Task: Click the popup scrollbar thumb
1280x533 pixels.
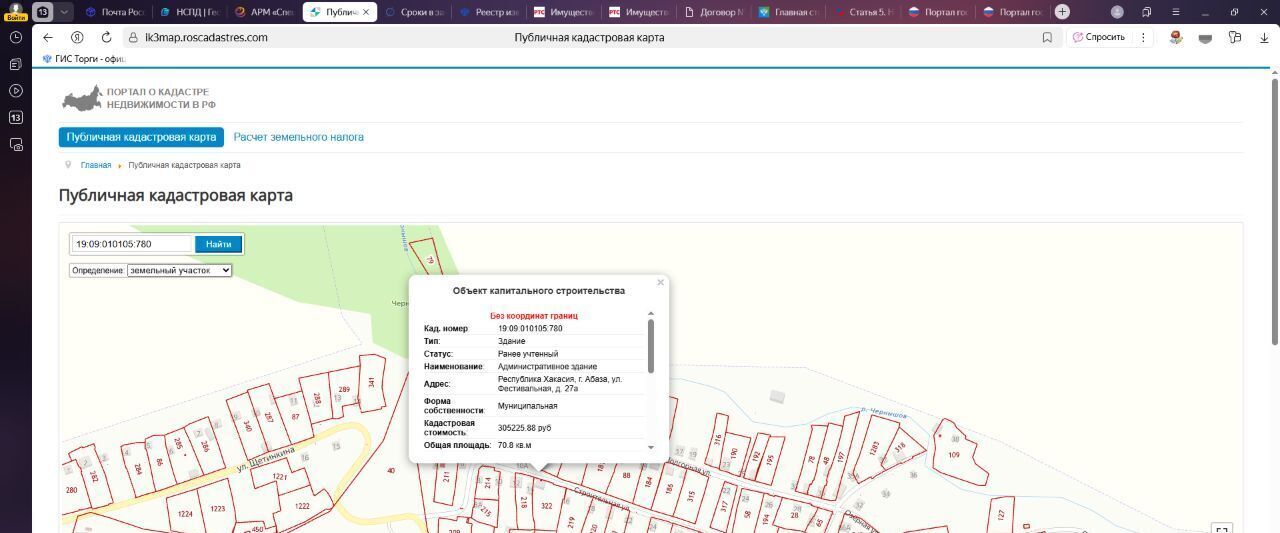Action: [651, 346]
